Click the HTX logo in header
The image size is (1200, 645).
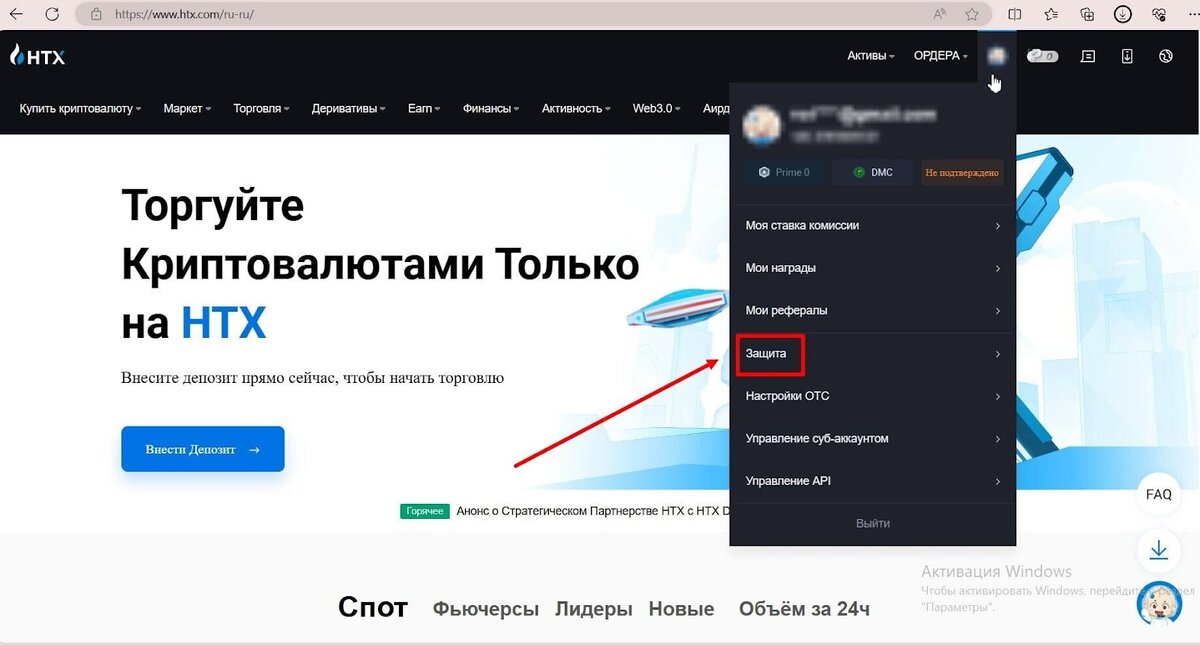point(37,56)
